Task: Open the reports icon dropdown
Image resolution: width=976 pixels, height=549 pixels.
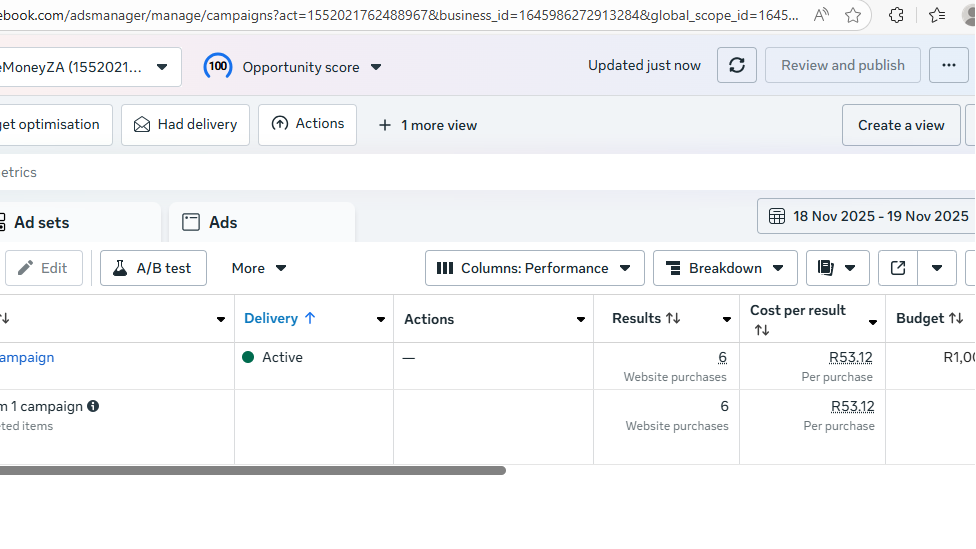Action: pyautogui.click(x=838, y=268)
